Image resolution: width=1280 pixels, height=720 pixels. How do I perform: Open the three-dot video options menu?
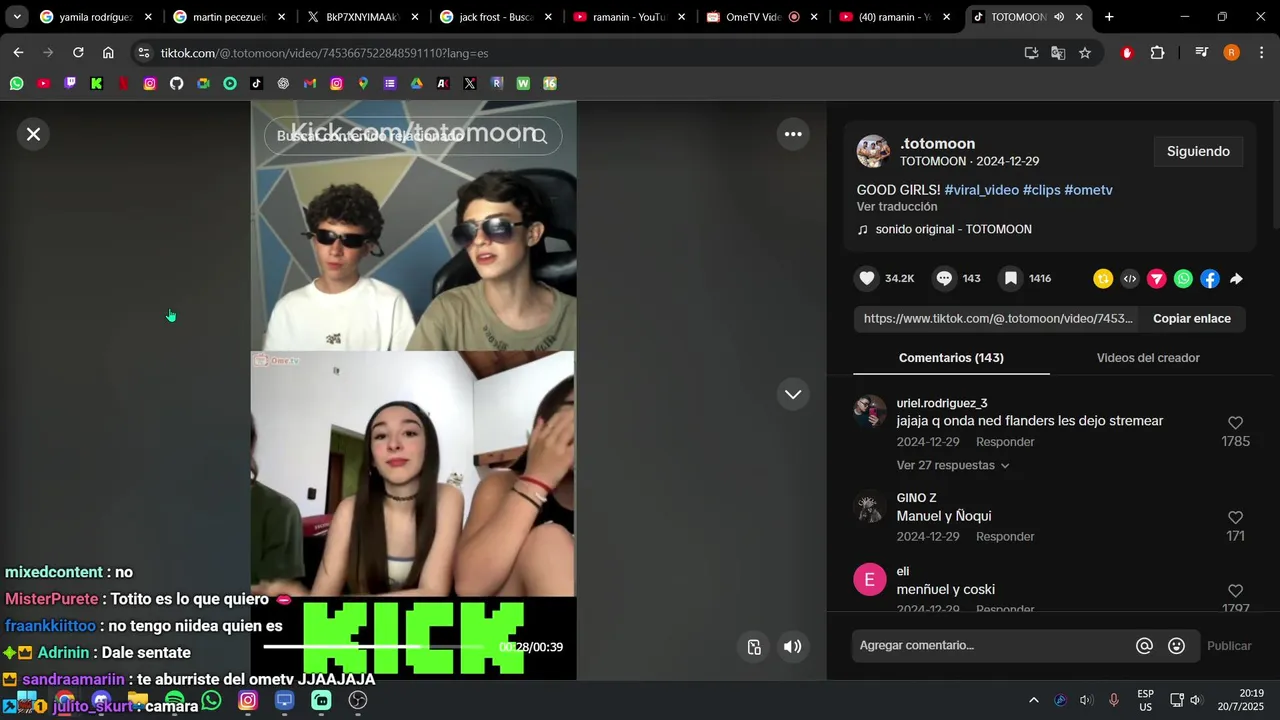[793, 134]
